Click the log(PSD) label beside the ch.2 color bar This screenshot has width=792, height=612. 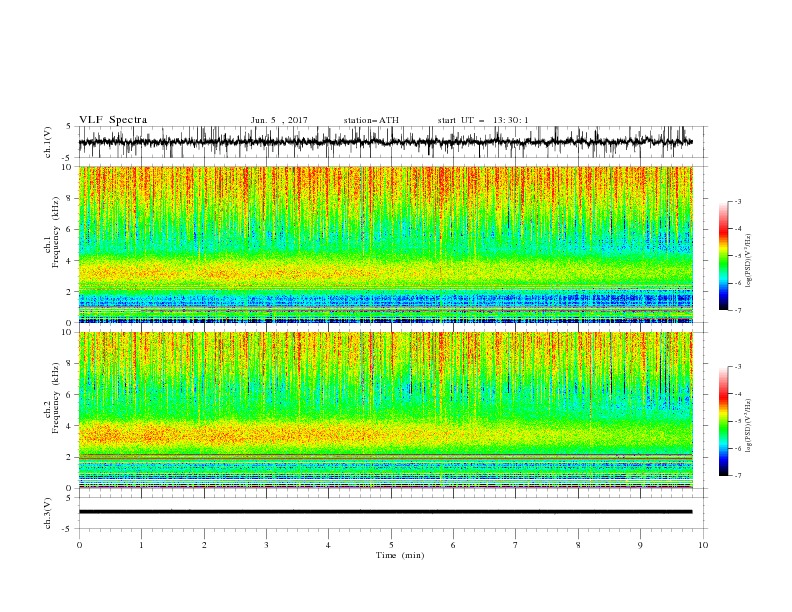(x=749, y=426)
